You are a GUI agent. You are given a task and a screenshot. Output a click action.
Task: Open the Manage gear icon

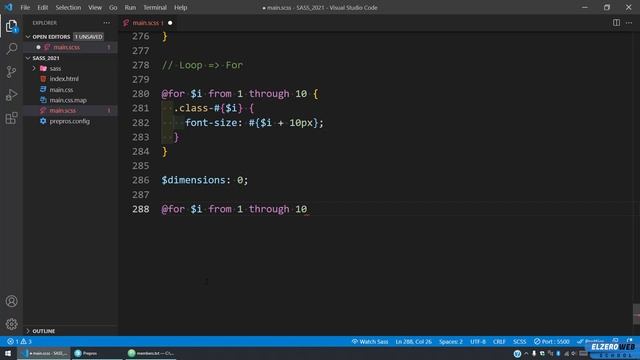[x=11, y=324]
